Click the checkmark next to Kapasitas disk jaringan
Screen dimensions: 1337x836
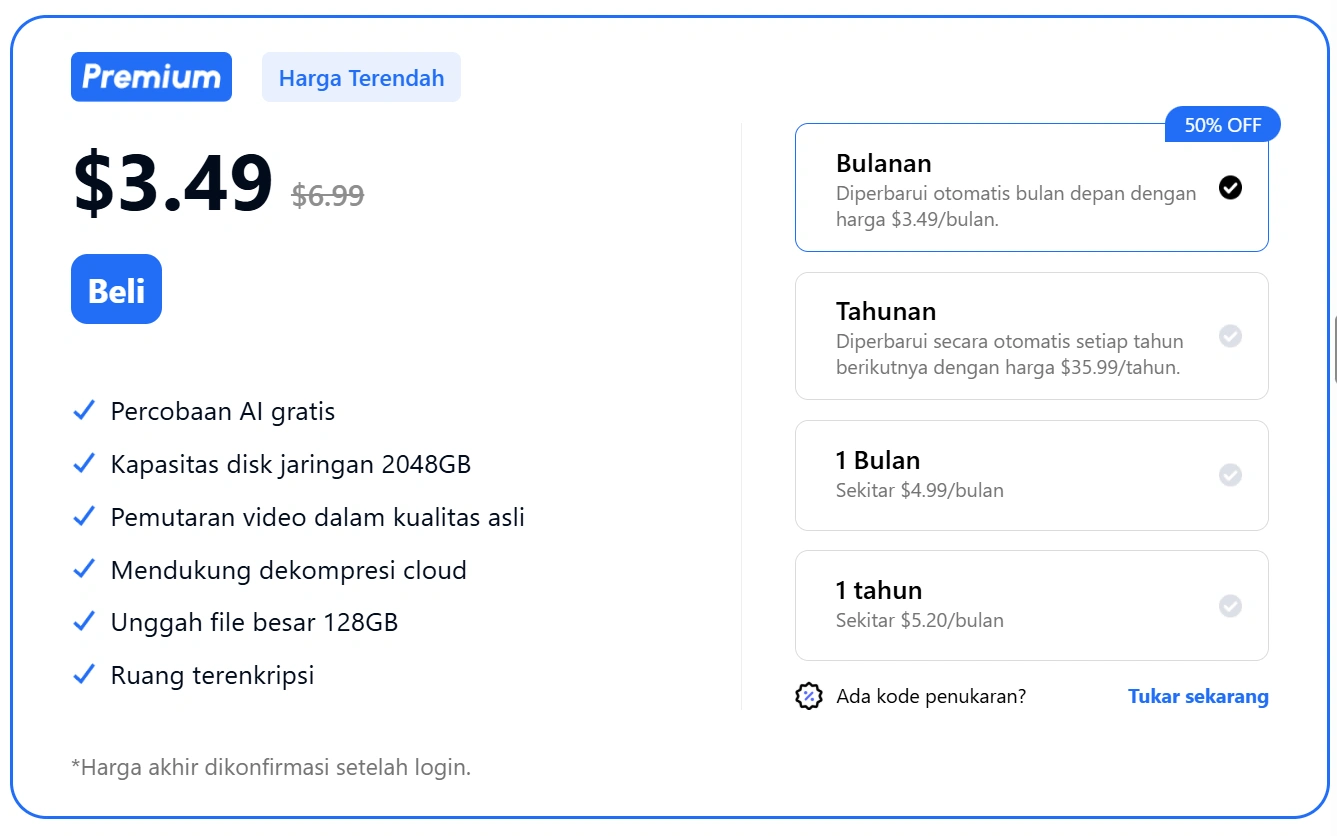click(x=84, y=464)
